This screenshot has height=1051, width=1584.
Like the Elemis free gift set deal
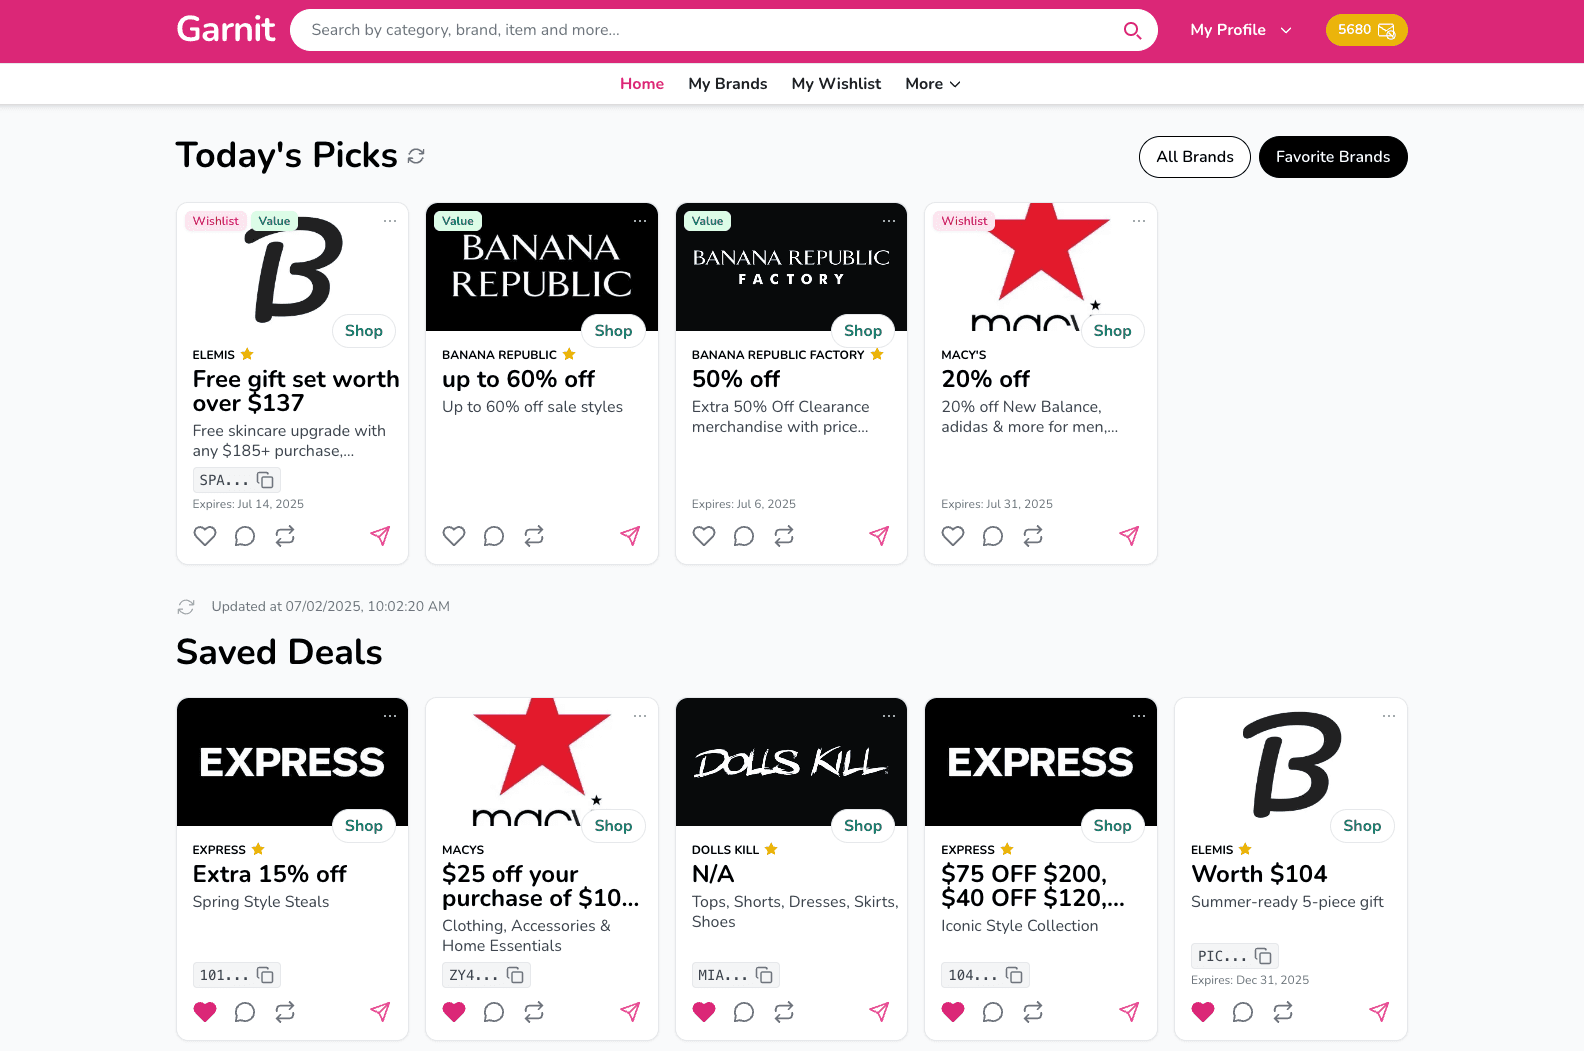(x=205, y=536)
